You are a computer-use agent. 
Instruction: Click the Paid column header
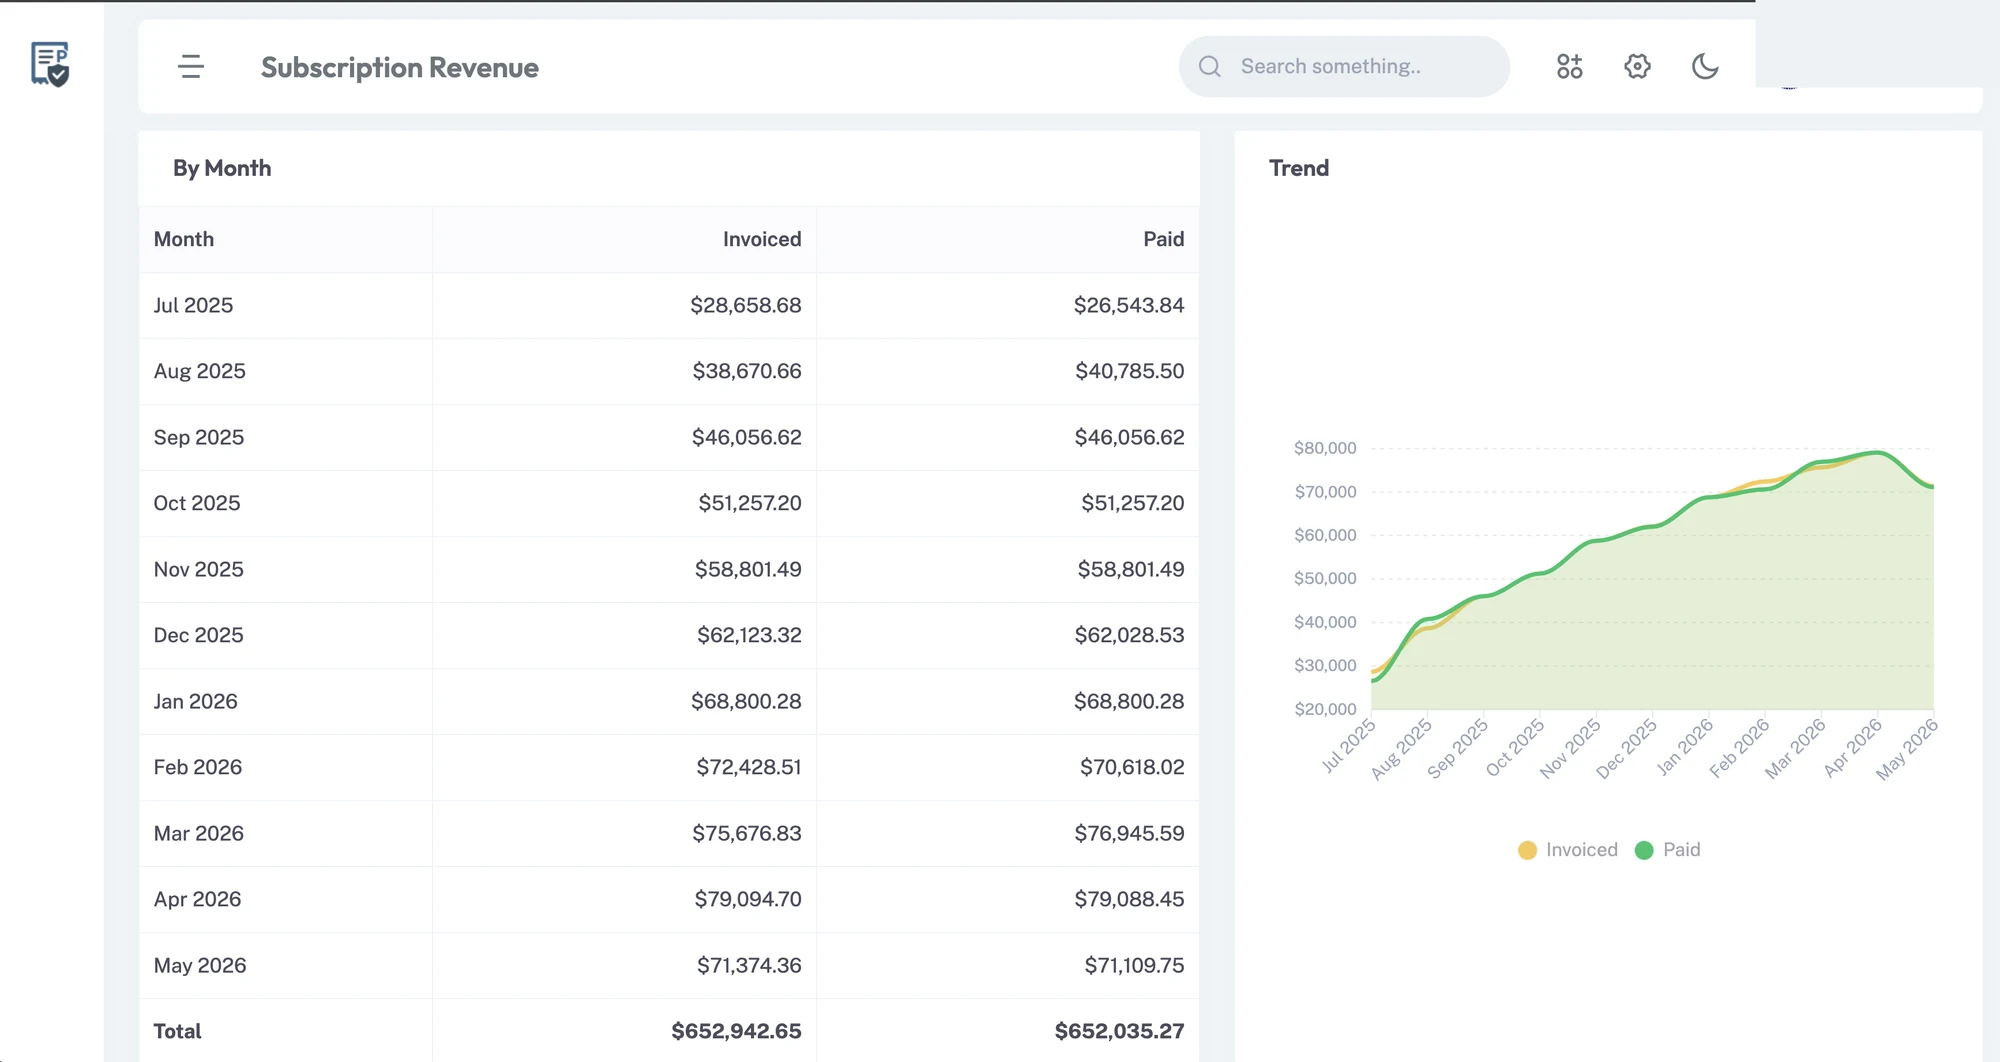pyautogui.click(x=1164, y=239)
